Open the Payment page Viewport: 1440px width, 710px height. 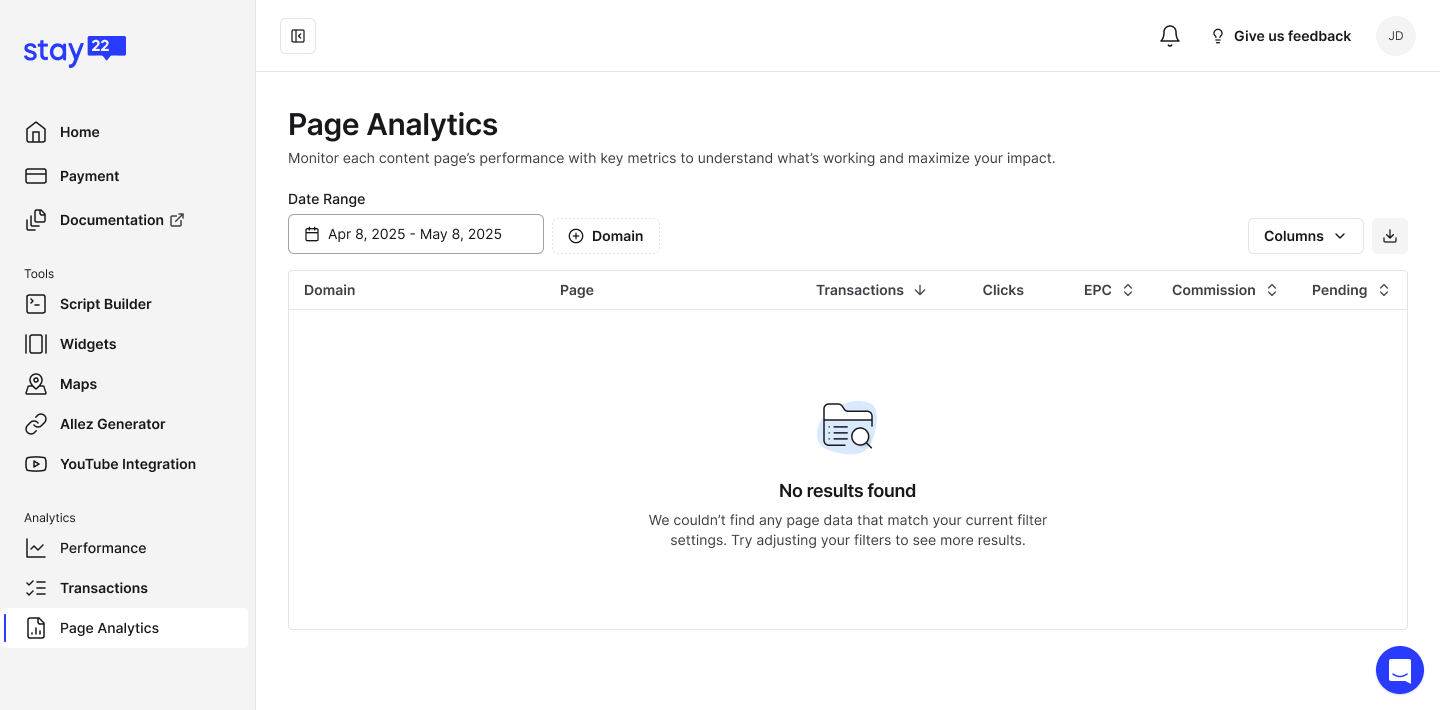tap(89, 176)
